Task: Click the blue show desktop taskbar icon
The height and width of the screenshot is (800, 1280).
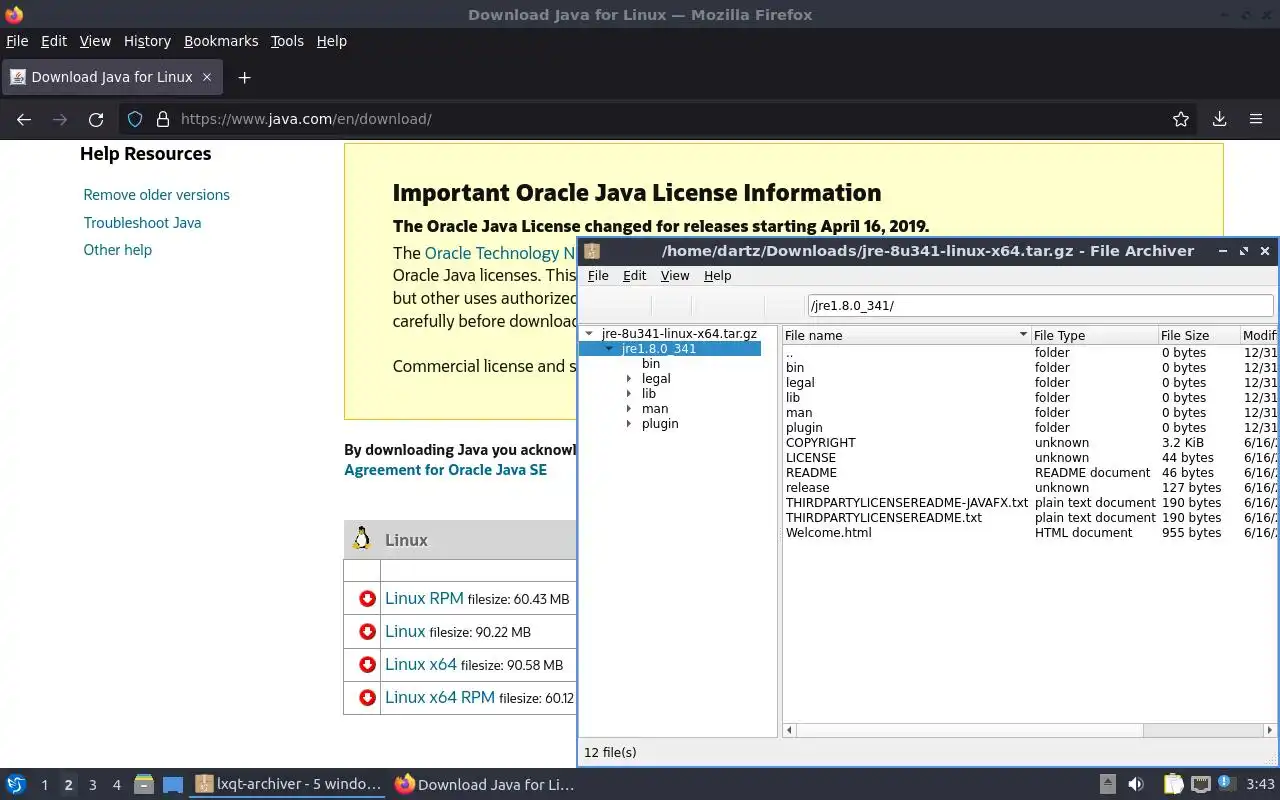Action: pos(173,785)
